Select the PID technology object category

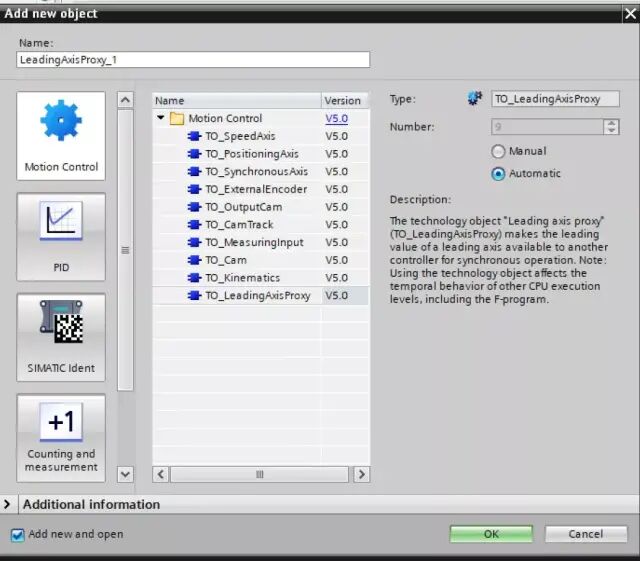coord(61,237)
